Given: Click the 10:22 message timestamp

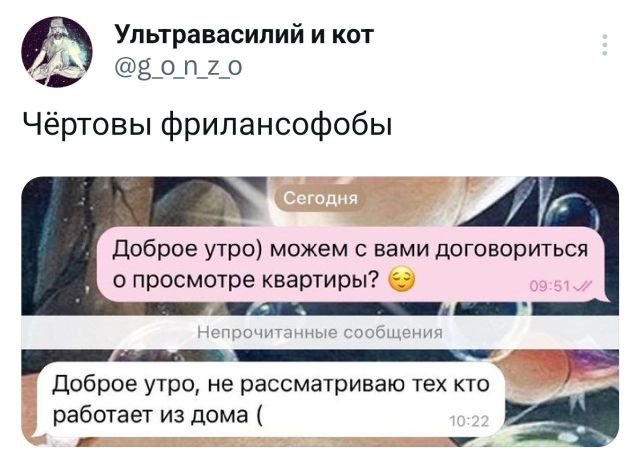Looking at the screenshot, I should (469, 422).
